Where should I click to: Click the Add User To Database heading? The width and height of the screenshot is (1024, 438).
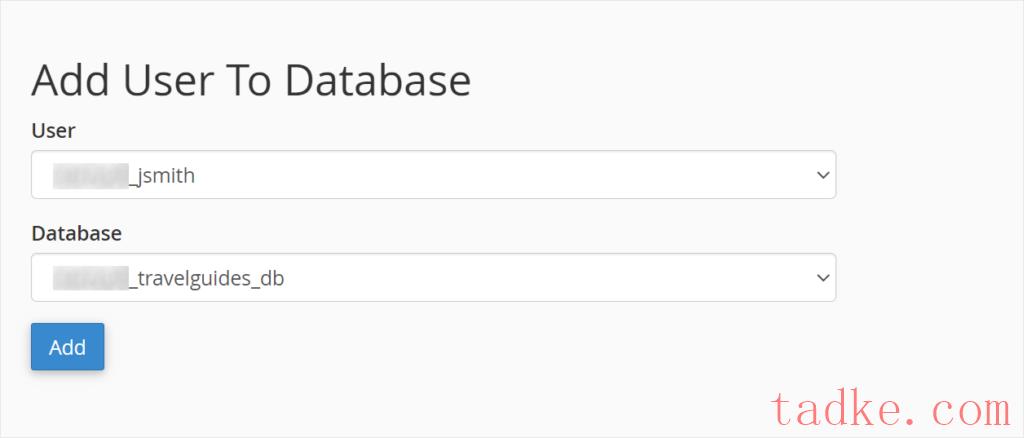[251, 80]
